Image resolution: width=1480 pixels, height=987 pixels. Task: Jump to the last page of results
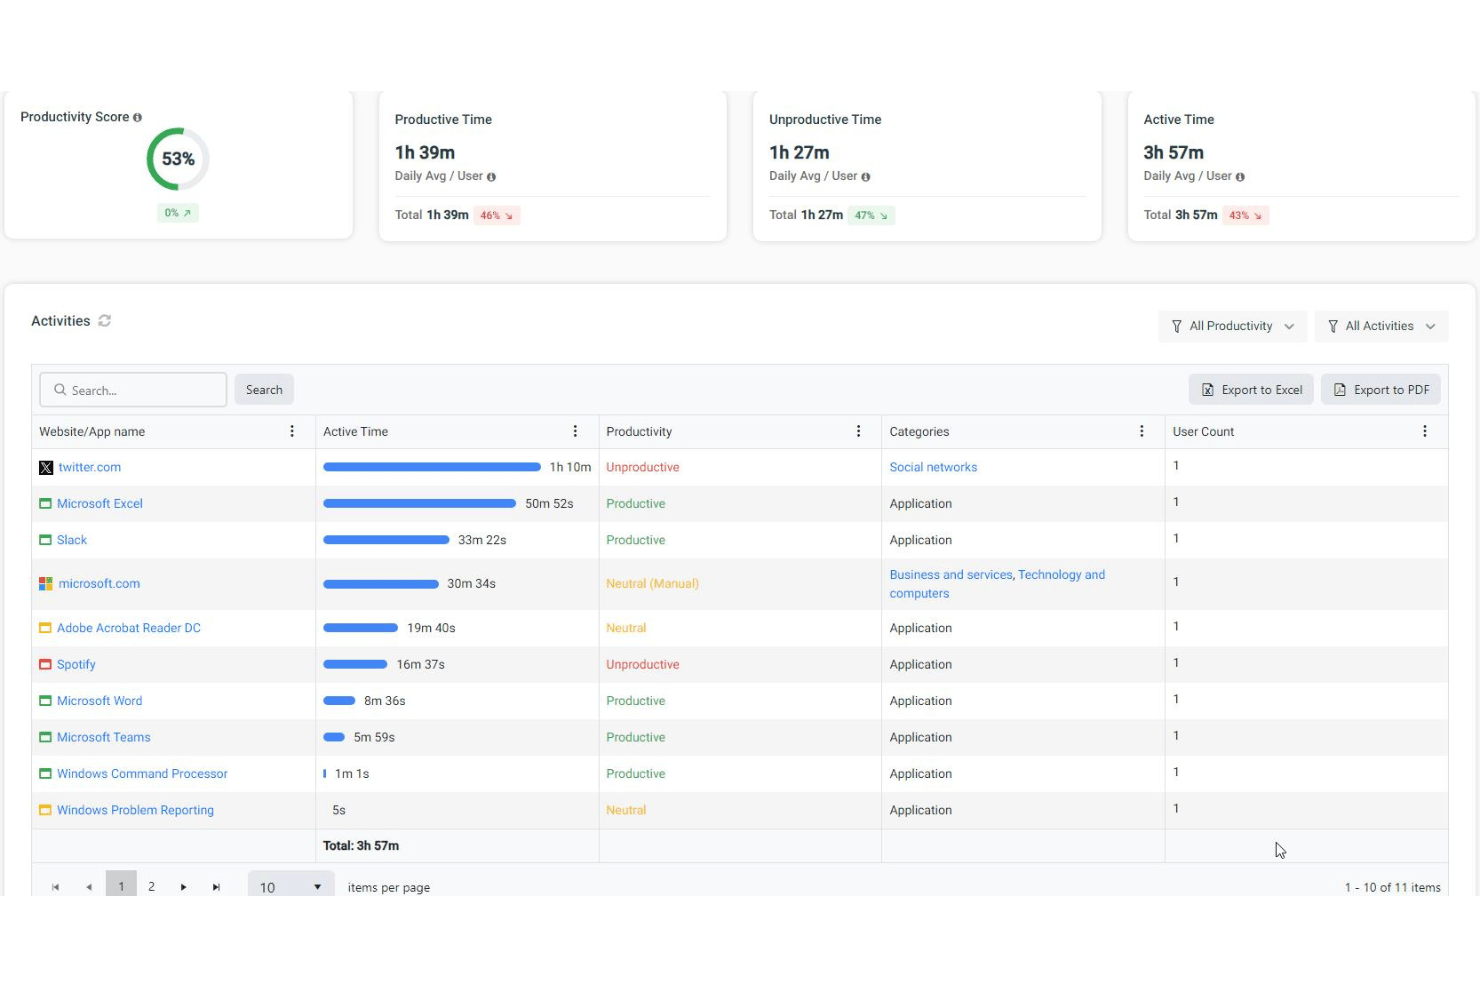pyautogui.click(x=216, y=887)
